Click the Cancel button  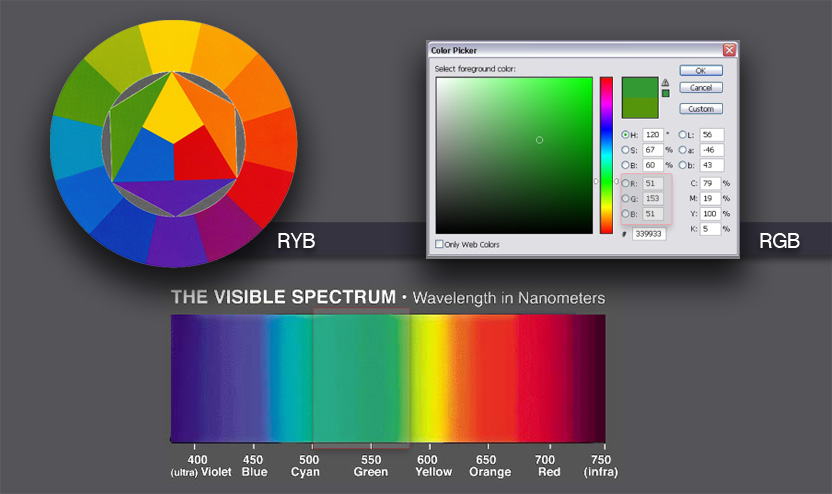tap(700, 88)
